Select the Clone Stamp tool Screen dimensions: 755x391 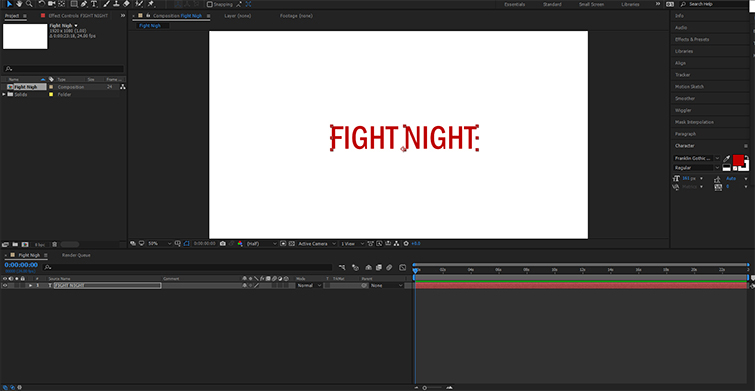pyautogui.click(x=117, y=4)
